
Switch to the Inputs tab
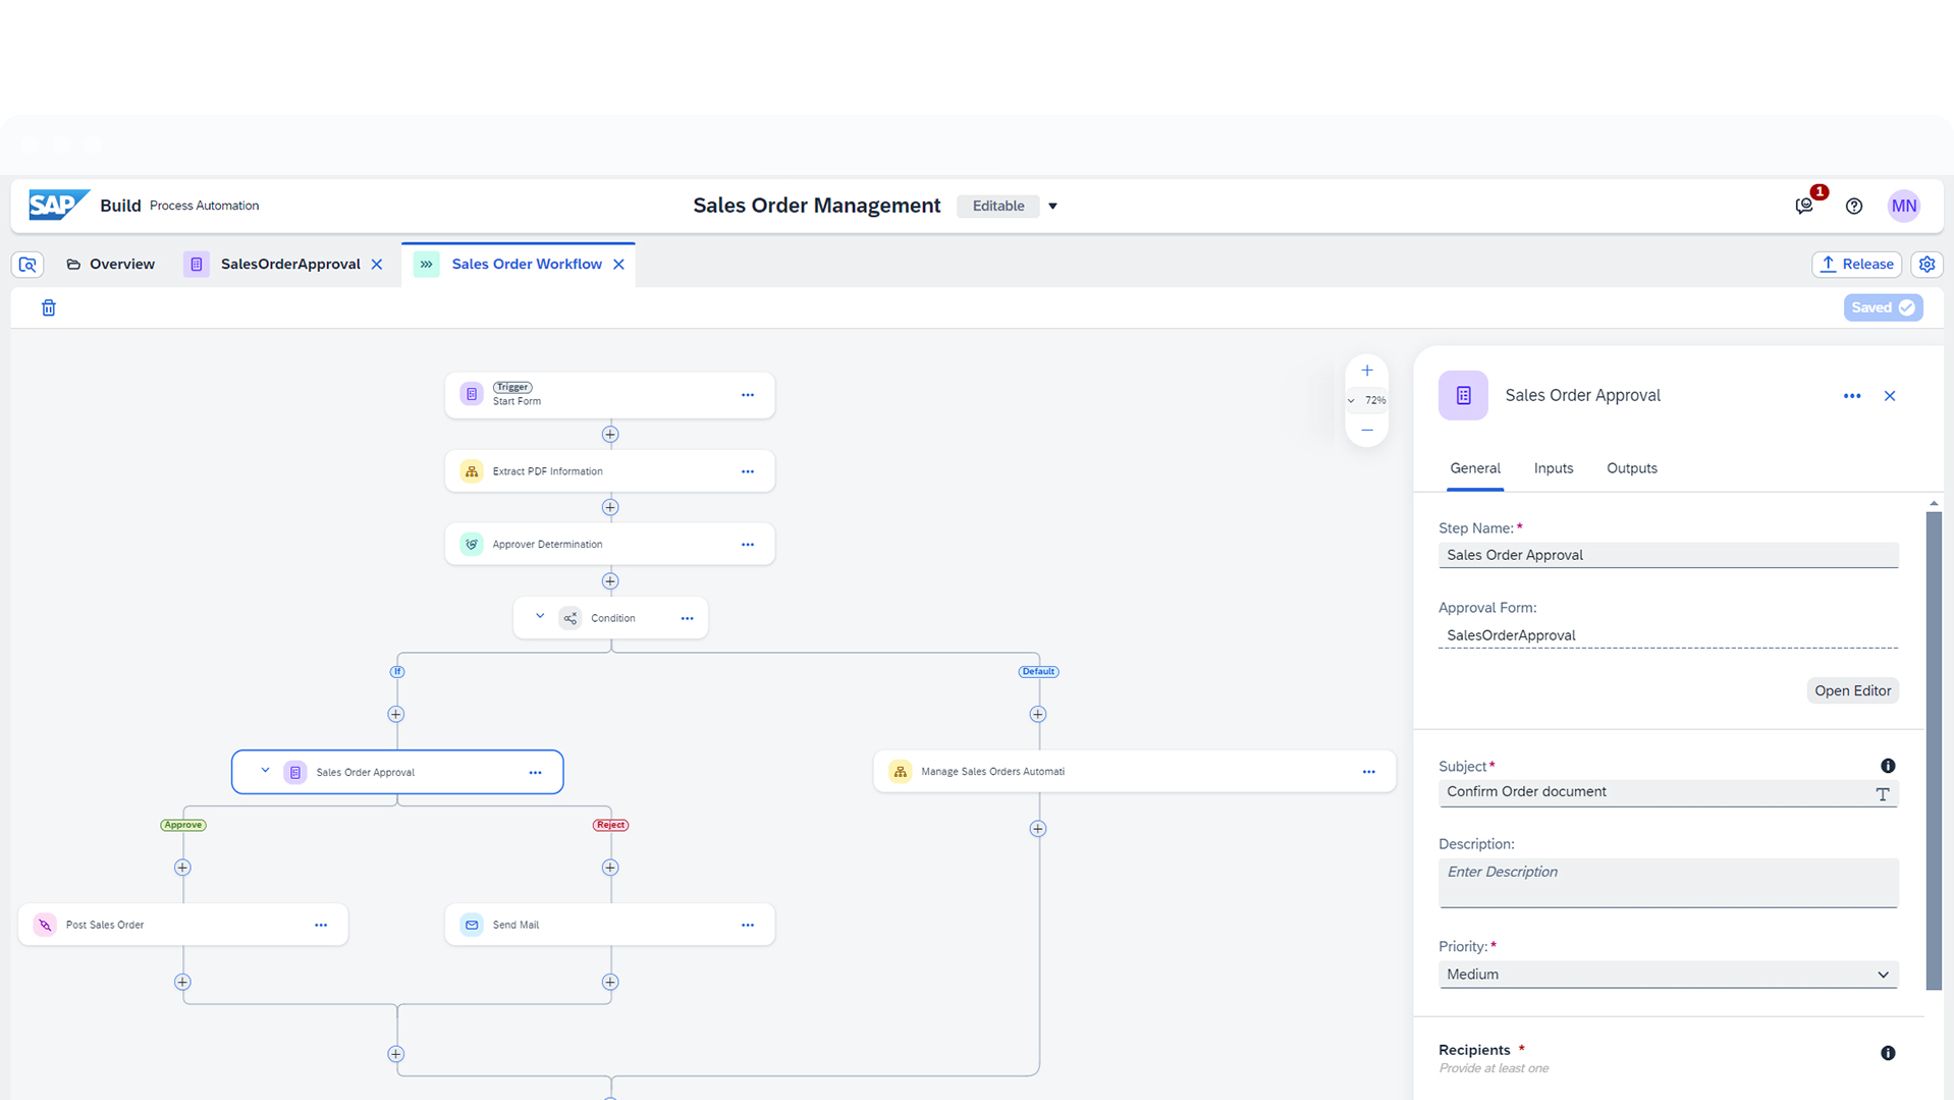pyautogui.click(x=1553, y=468)
